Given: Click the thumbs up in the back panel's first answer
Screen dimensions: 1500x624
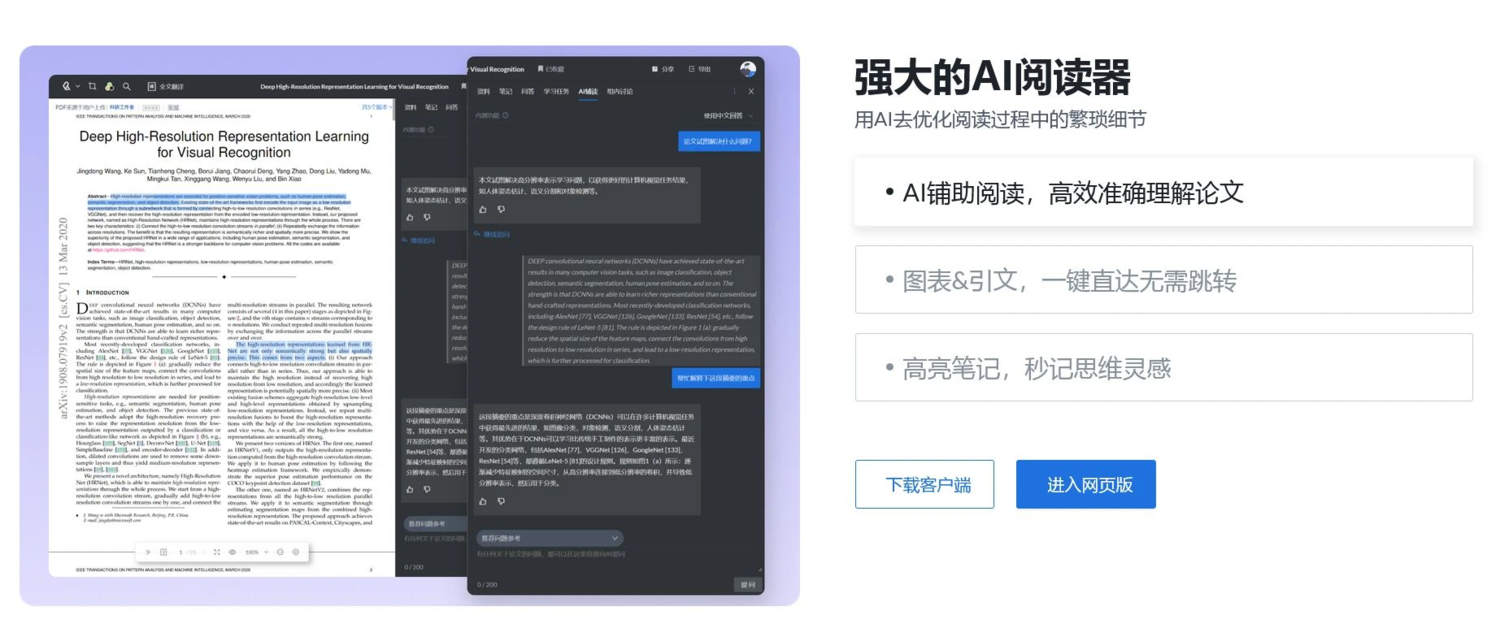Looking at the screenshot, I should (x=410, y=217).
